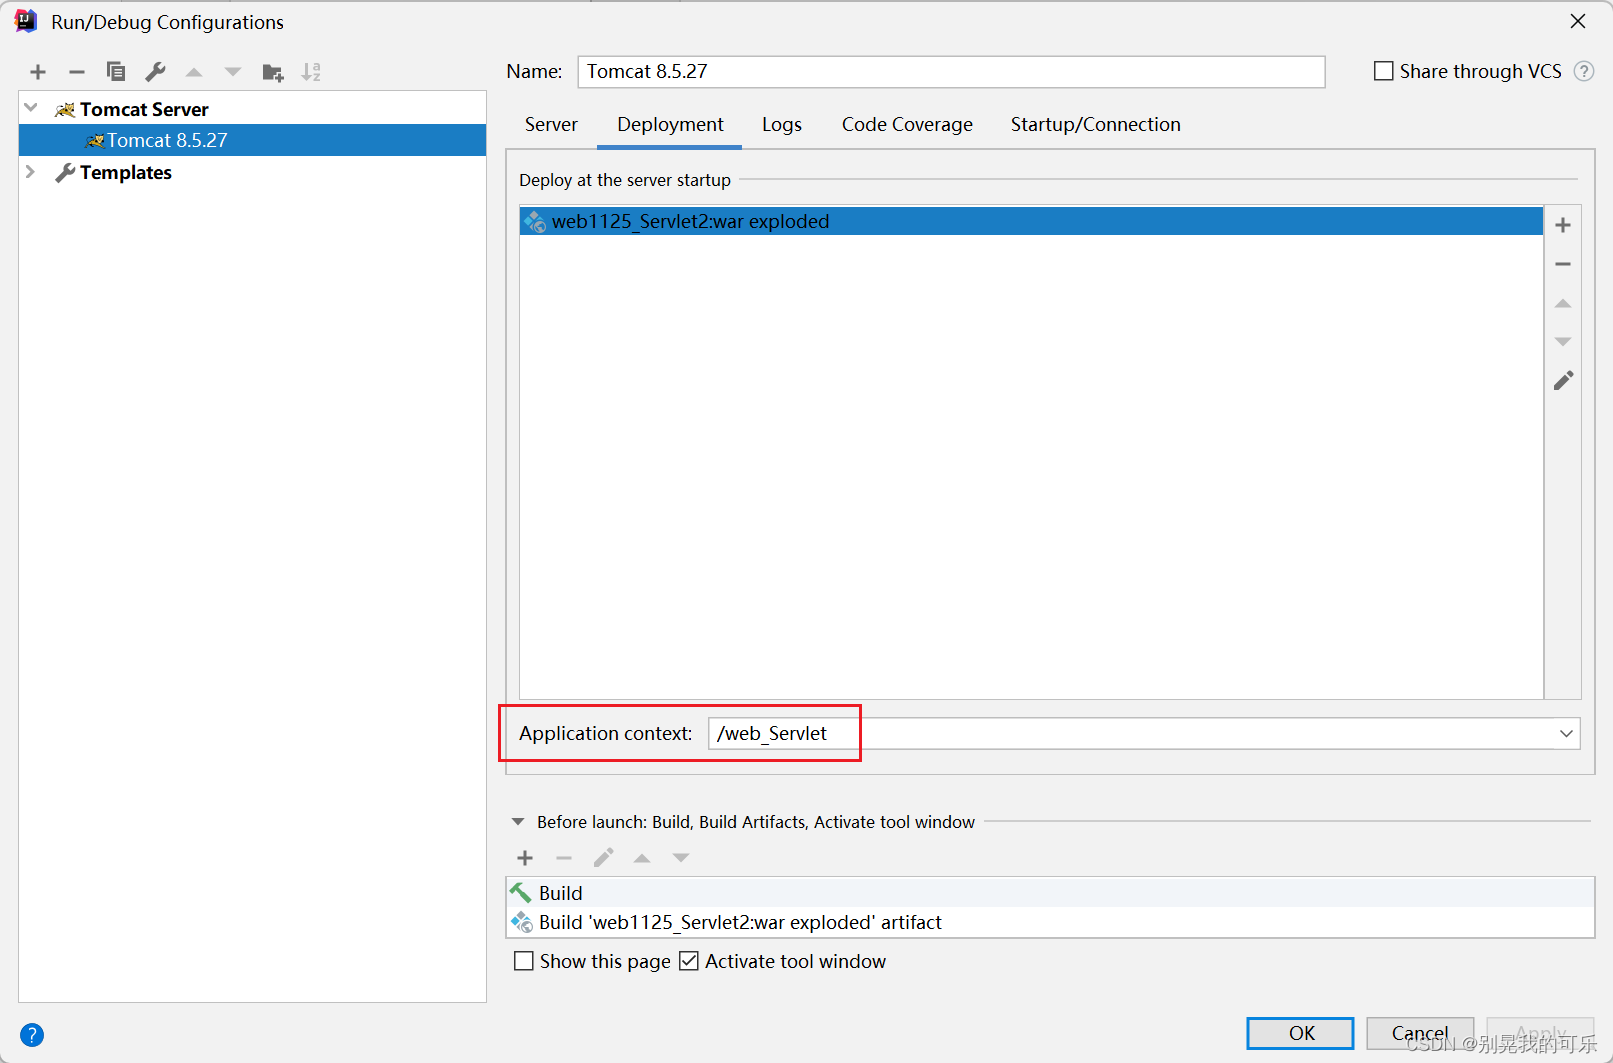Expand the Templates tree node
This screenshot has width=1613, height=1063.
[x=31, y=172]
